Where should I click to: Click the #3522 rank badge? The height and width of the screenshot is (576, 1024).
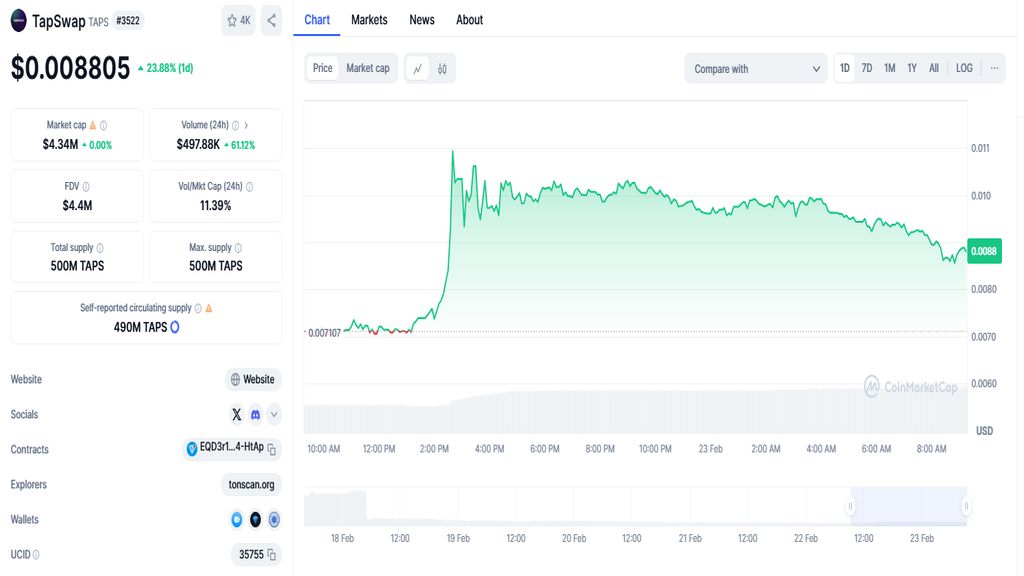(128, 21)
